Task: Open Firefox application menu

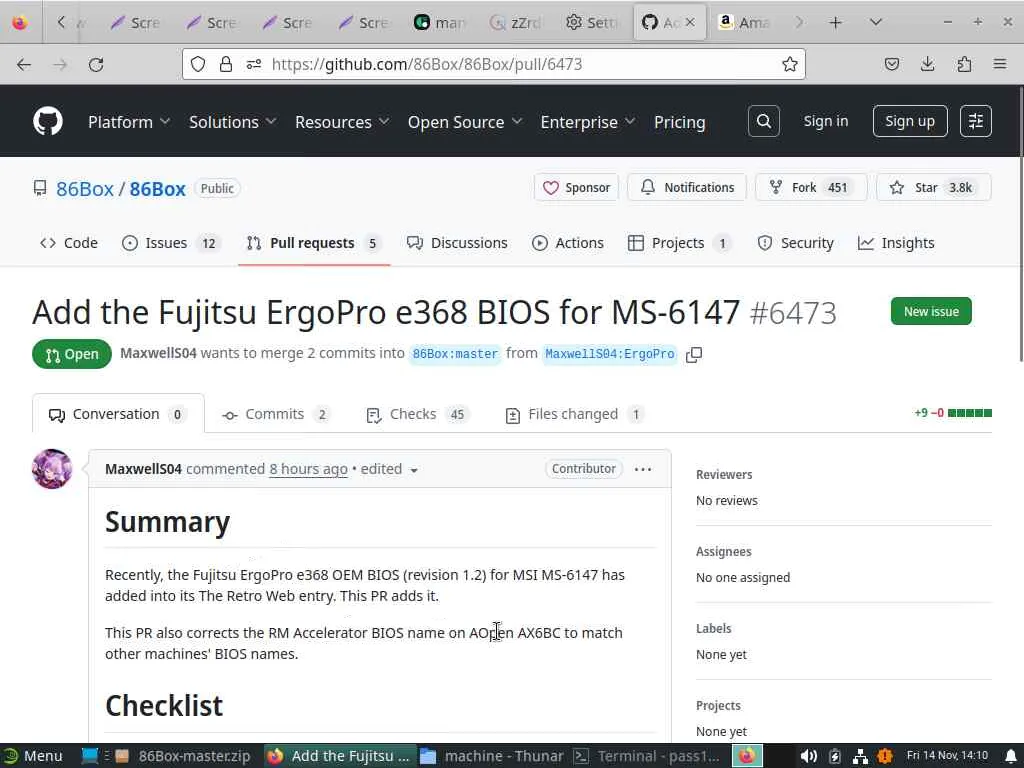Action: coord(1000,64)
